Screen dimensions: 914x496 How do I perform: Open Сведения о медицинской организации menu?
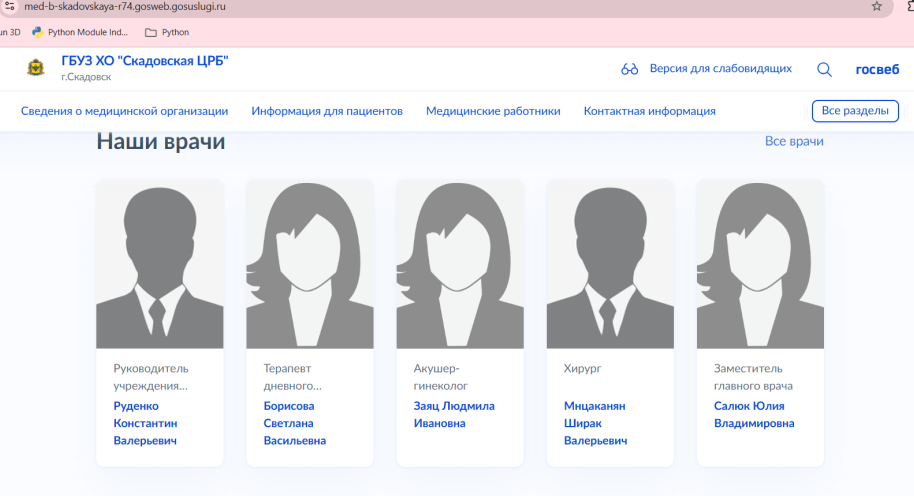[x=124, y=111]
